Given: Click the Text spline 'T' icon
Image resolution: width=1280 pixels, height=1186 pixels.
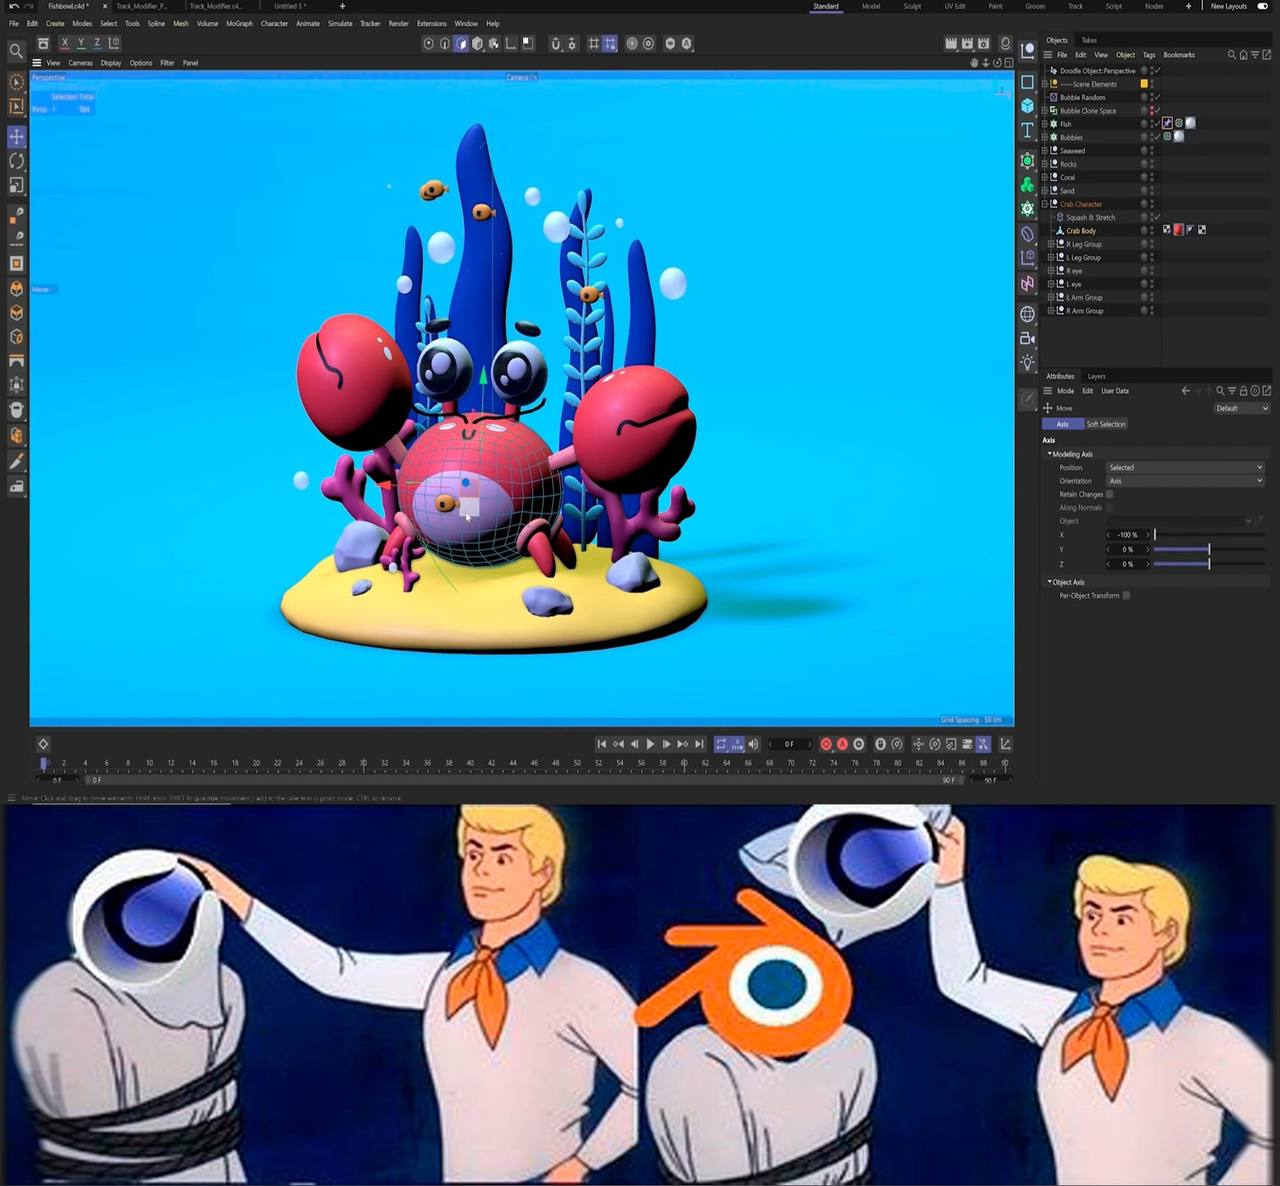Looking at the screenshot, I should tap(1027, 131).
